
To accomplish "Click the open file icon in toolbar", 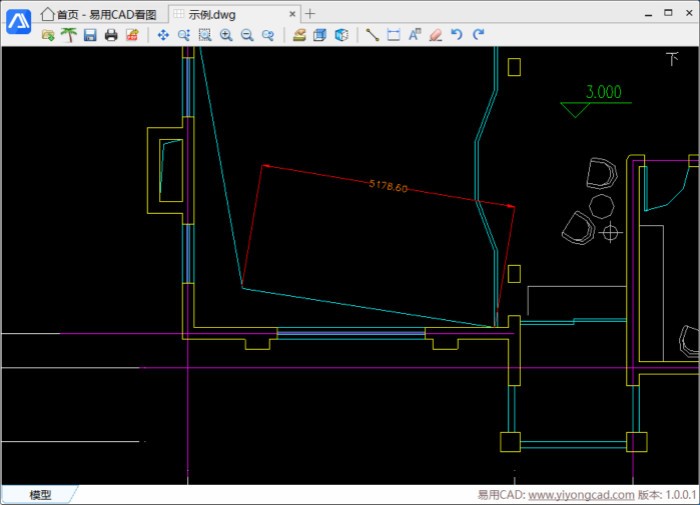I will pos(47,35).
